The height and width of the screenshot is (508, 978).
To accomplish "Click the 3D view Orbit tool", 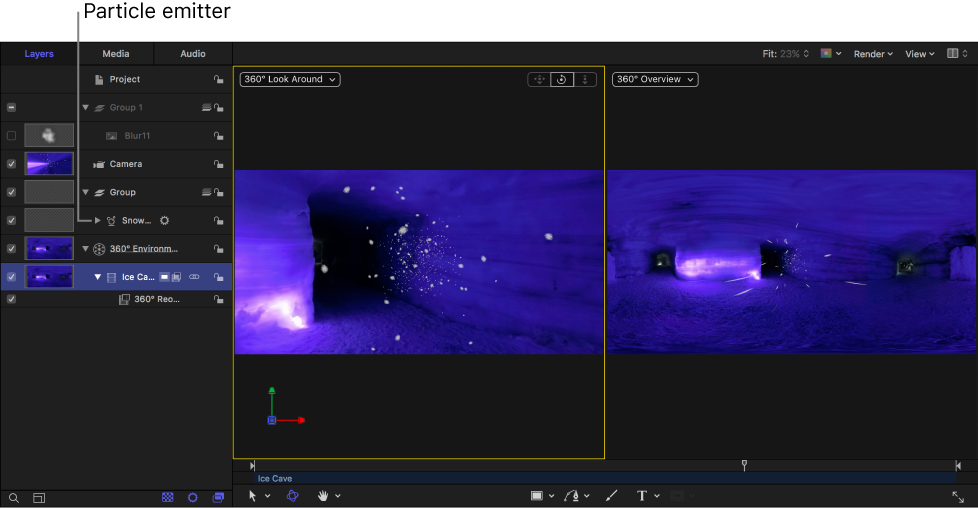I will (x=562, y=79).
